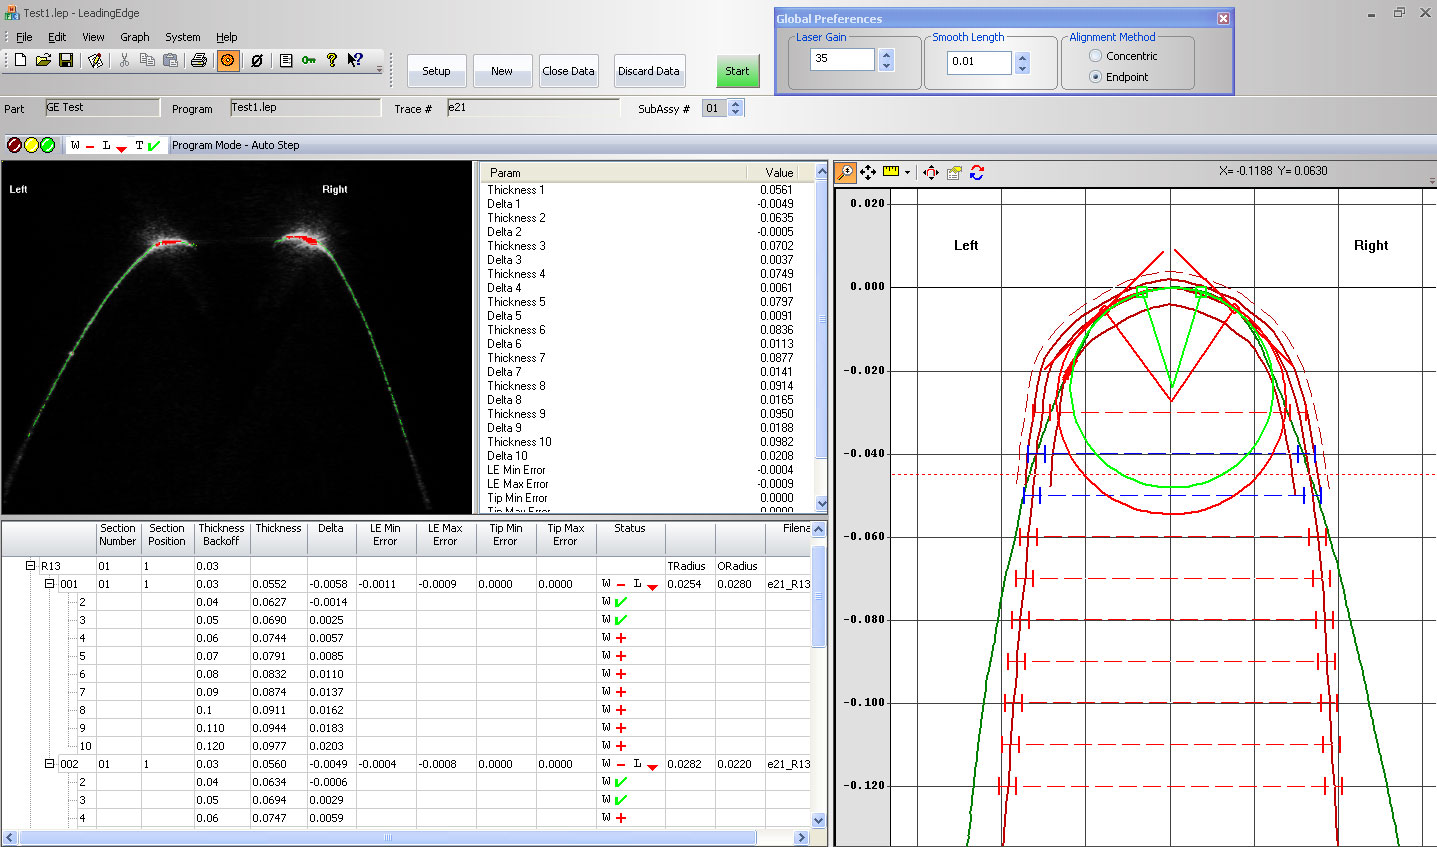The image size is (1437, 847).
Task: Collapse section 002 in the tree
Action: pos(49,764)
